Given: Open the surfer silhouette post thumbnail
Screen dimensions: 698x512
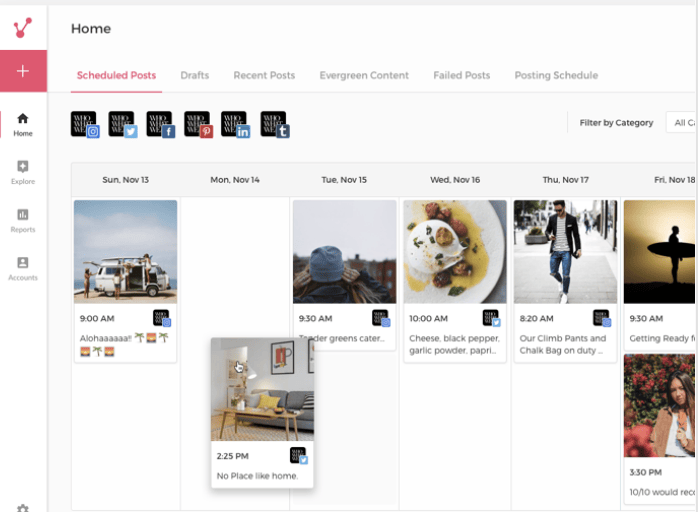Looking at the screenshot, I should (x=659, y=252).
